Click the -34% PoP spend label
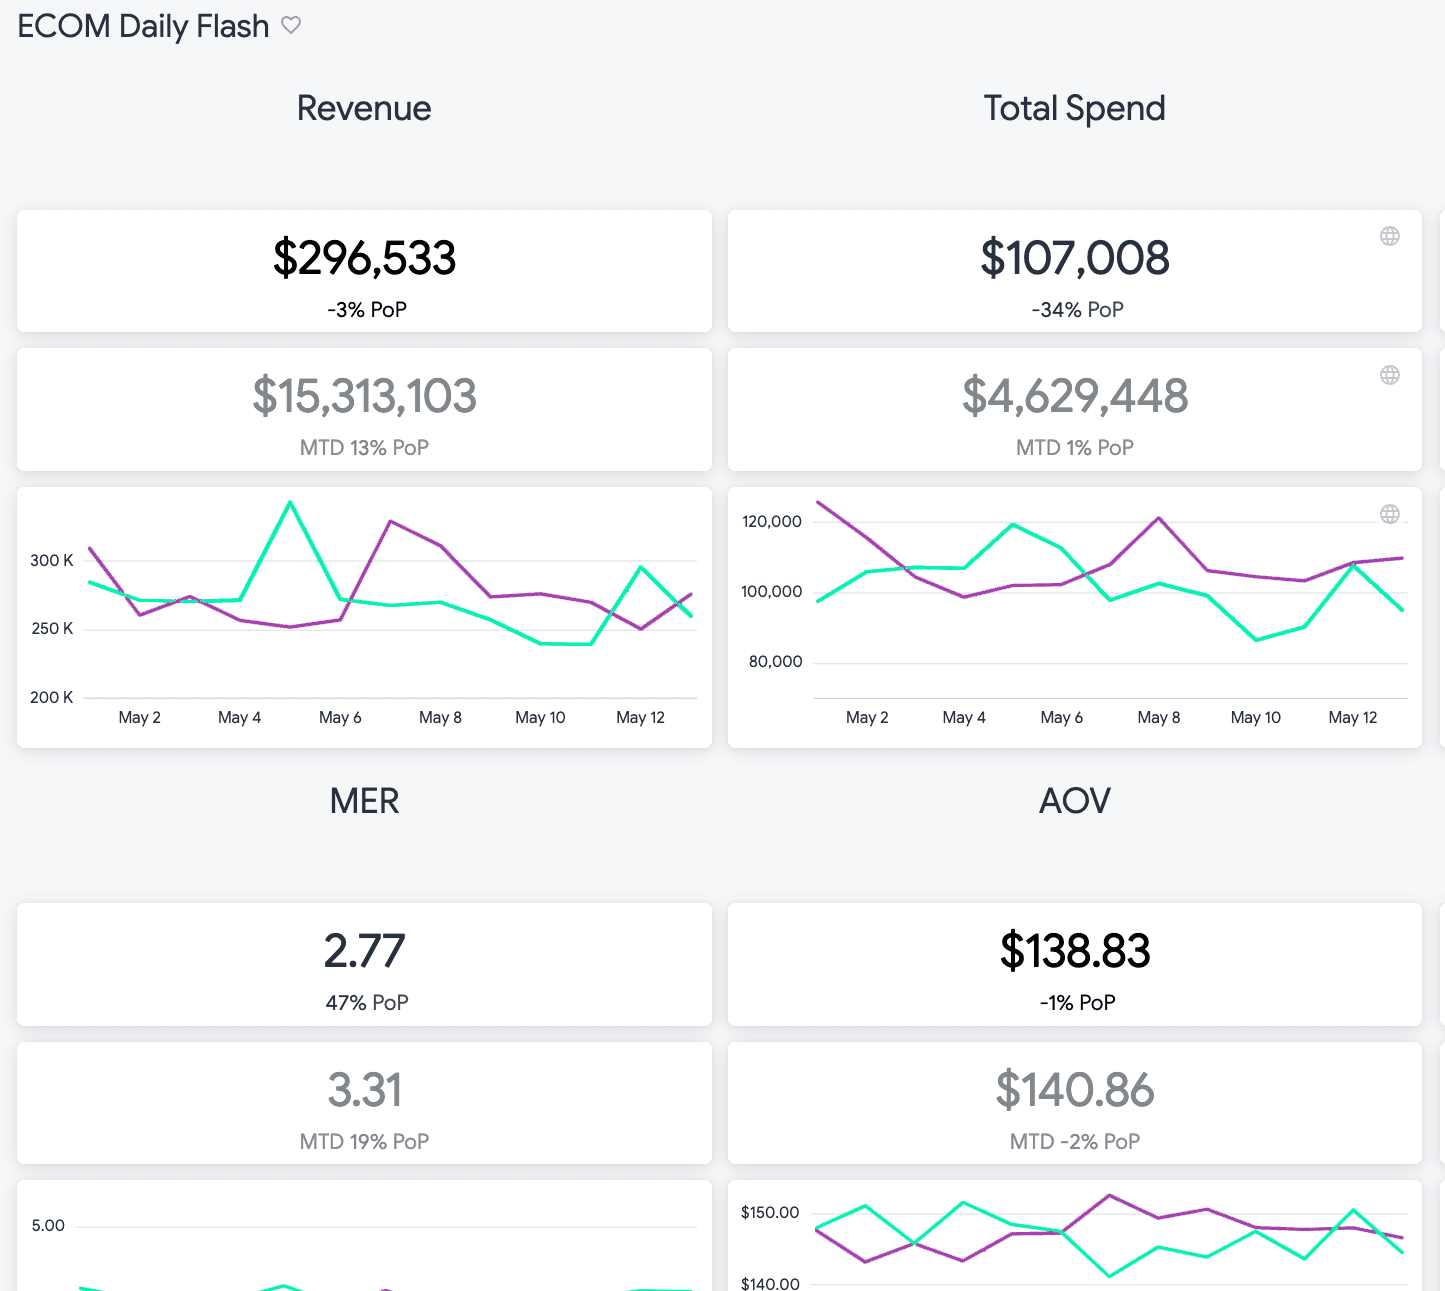1445x1291 pixels. tap(1078, 310)
